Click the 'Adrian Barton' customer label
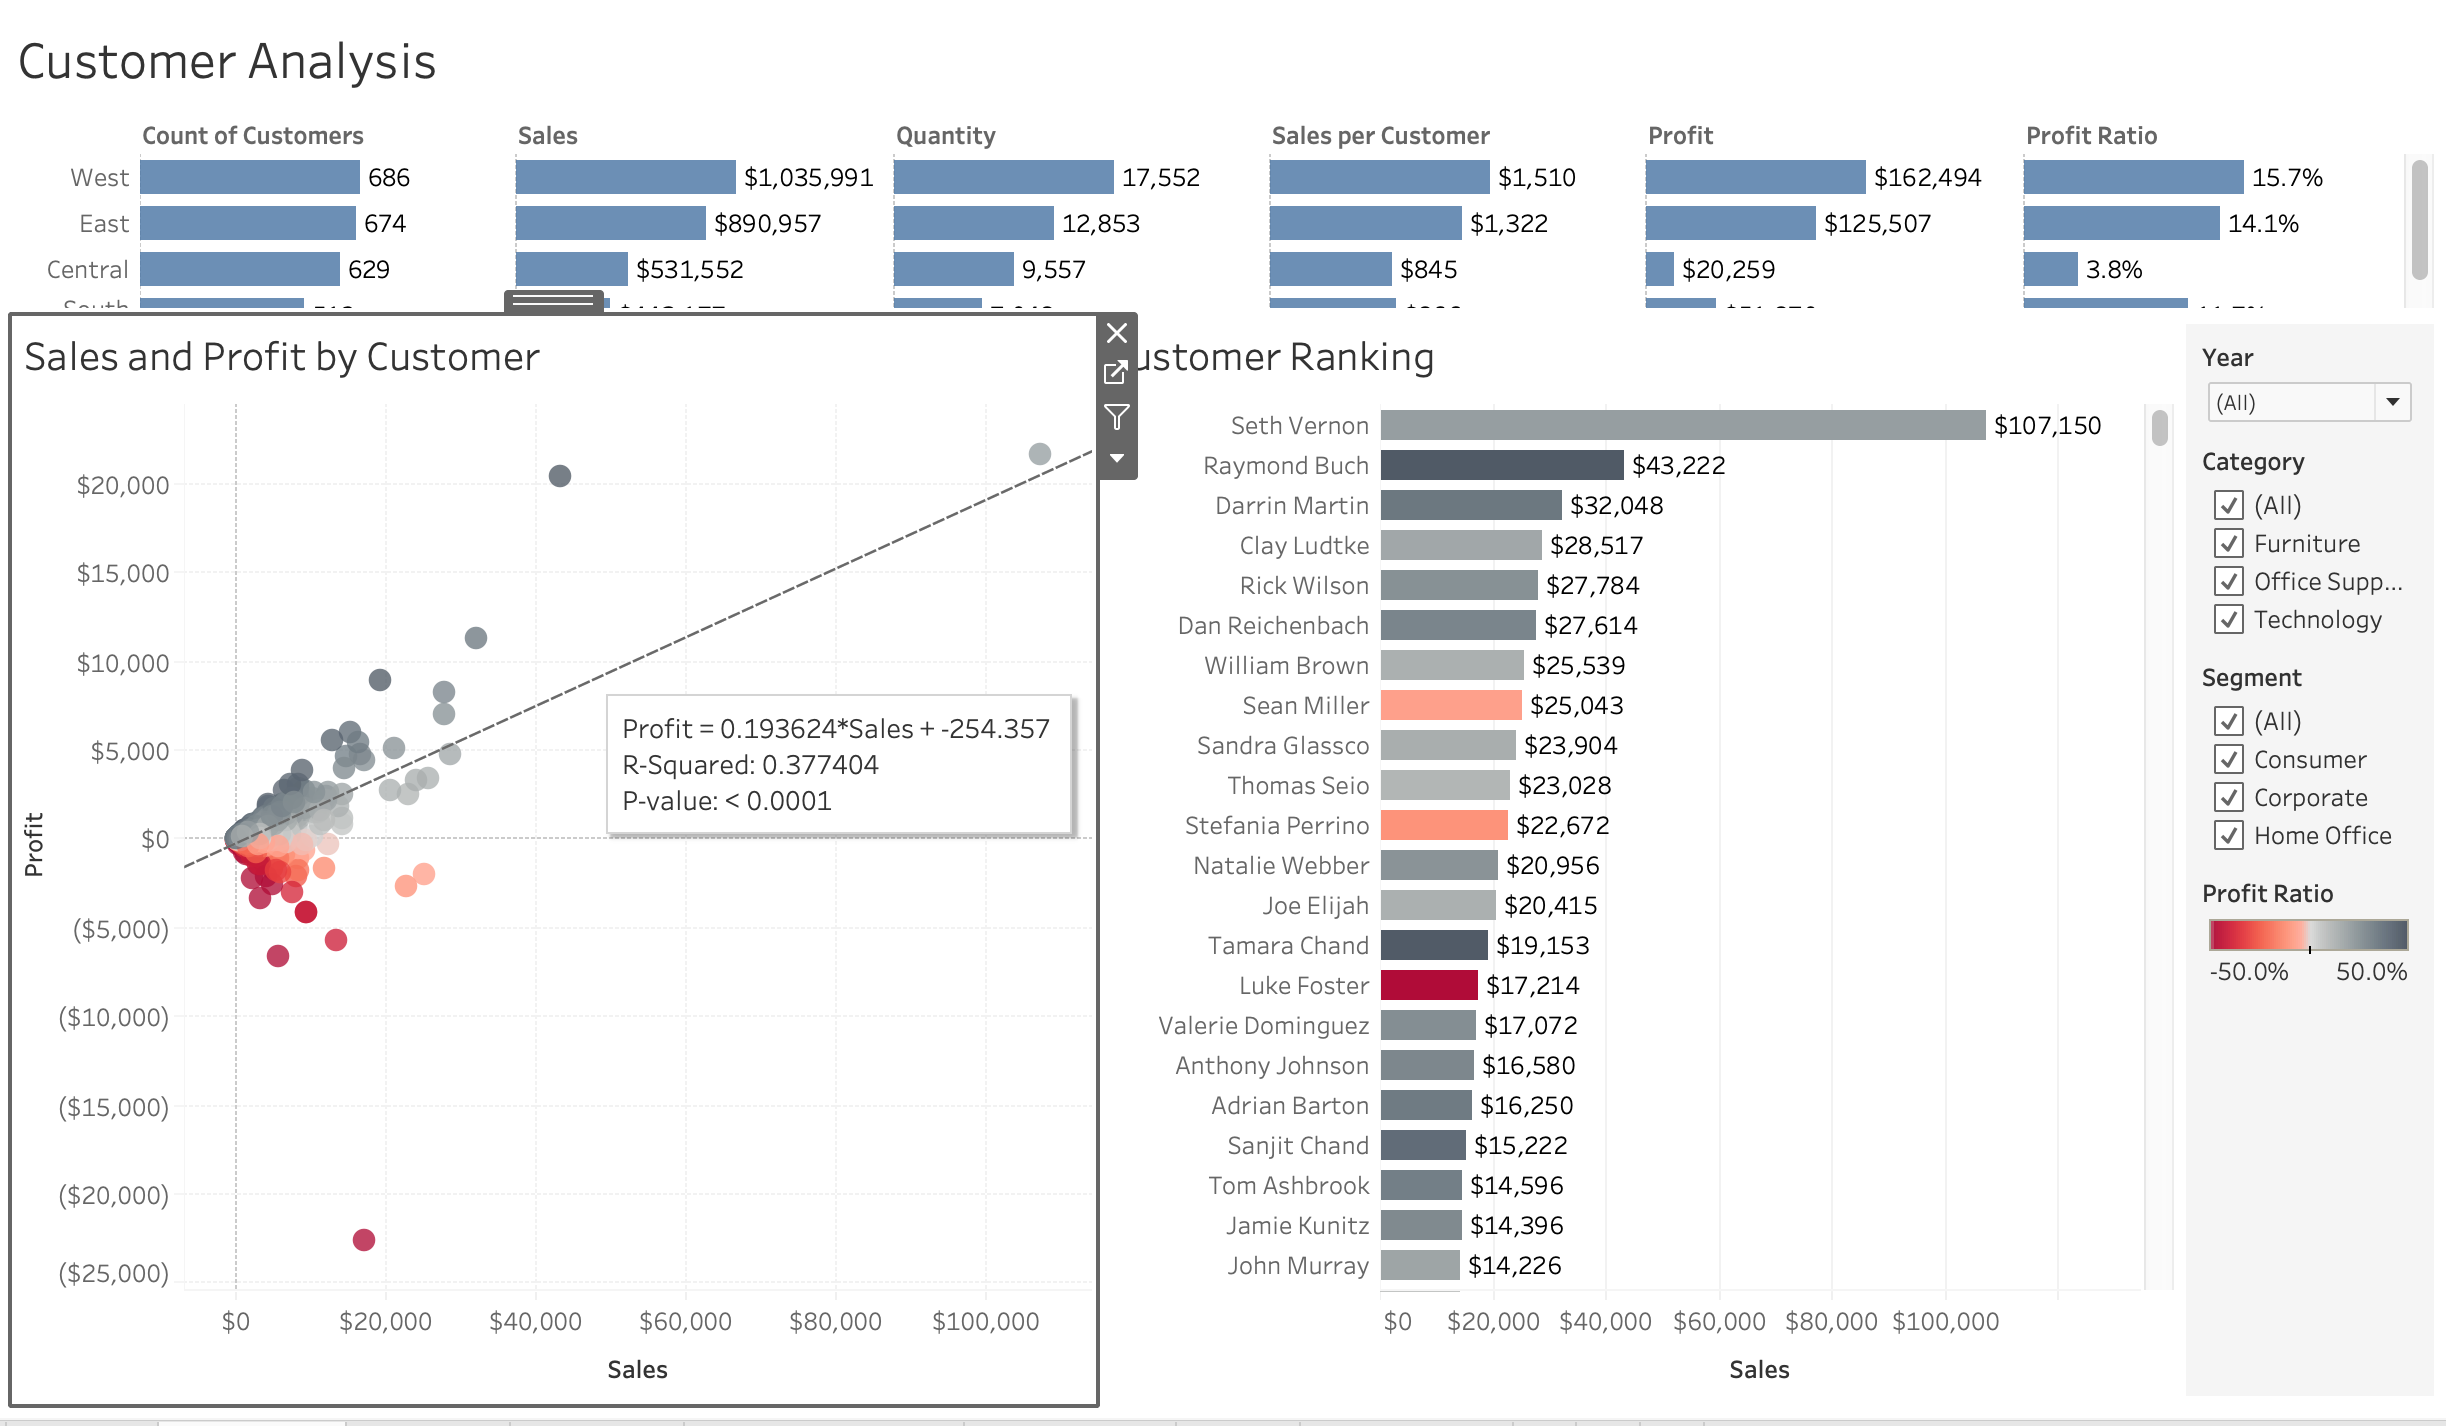The width and height of the screenshot is (2446, 1426). click(1290, 1105)
